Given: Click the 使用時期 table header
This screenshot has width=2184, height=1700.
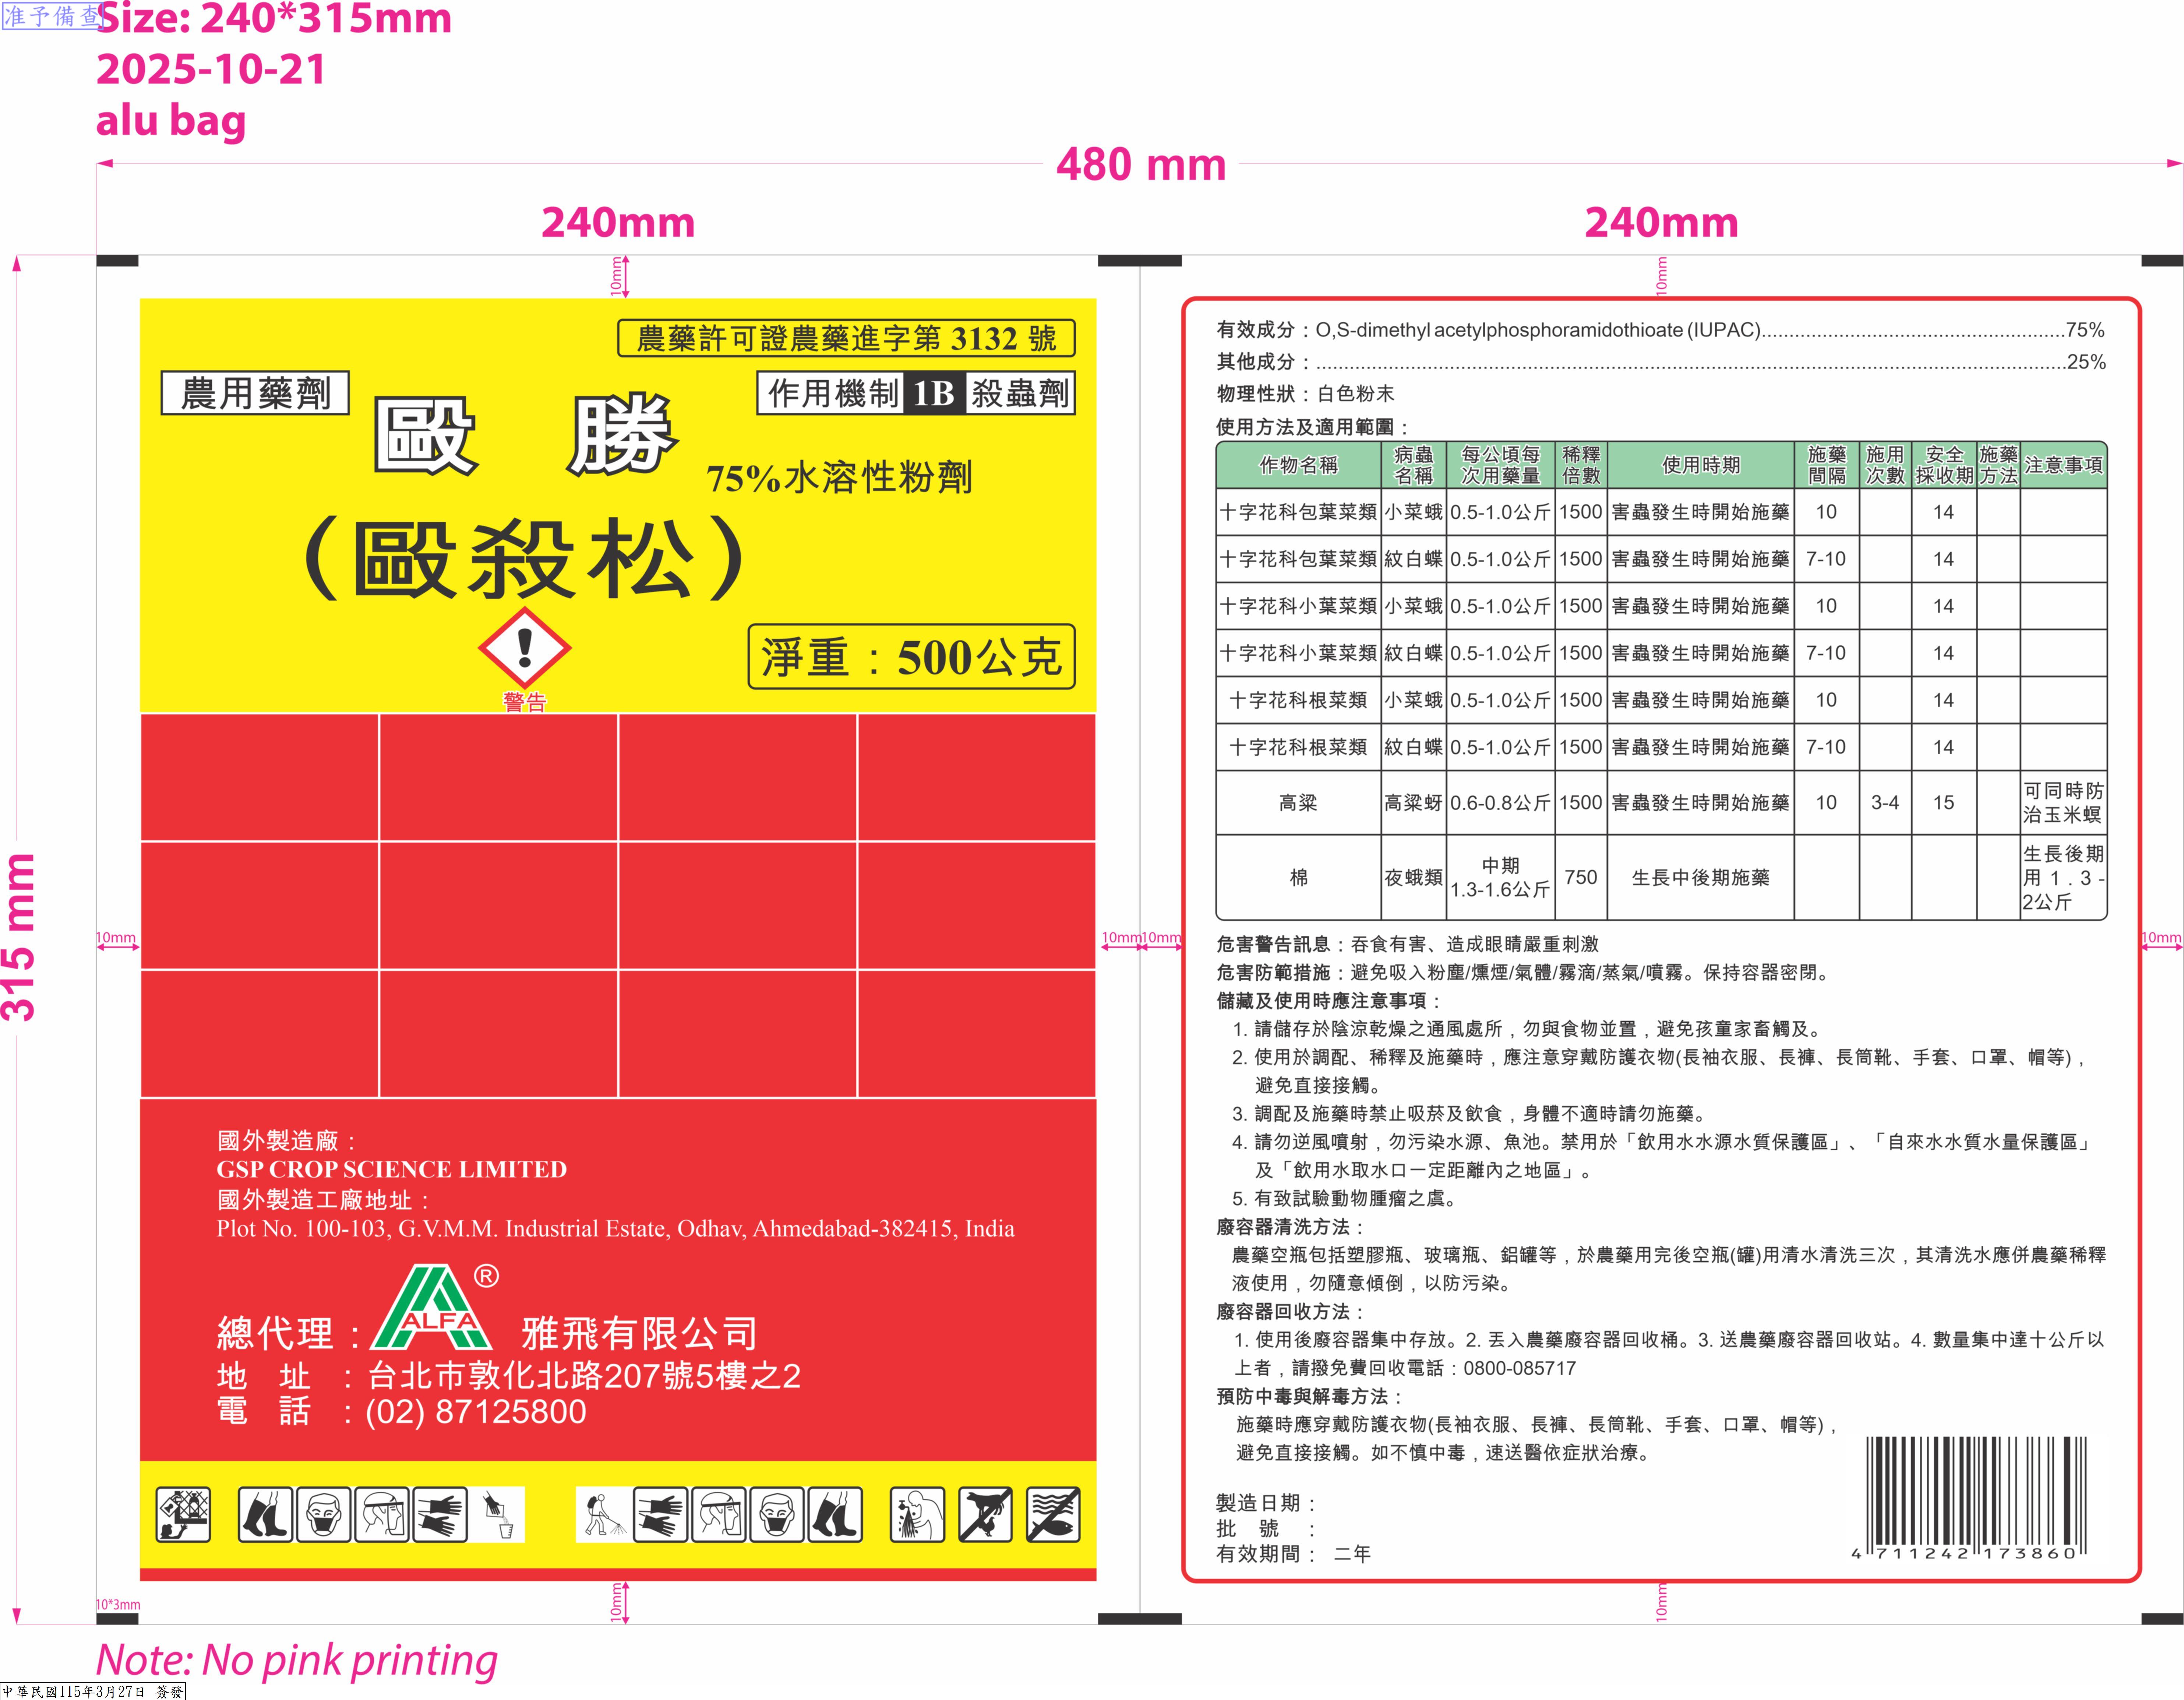Looking at the screenshot, I should pos(1701,465).
